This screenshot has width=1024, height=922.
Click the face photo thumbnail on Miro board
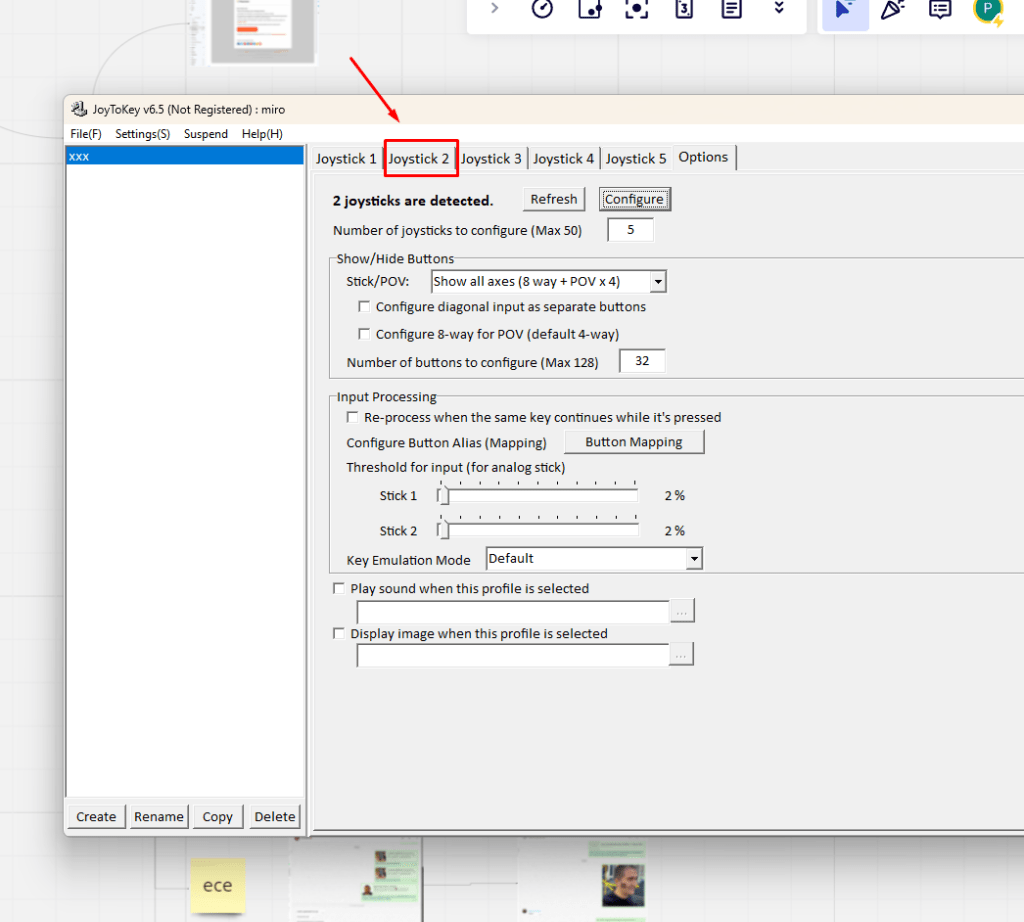pos(622,885)
